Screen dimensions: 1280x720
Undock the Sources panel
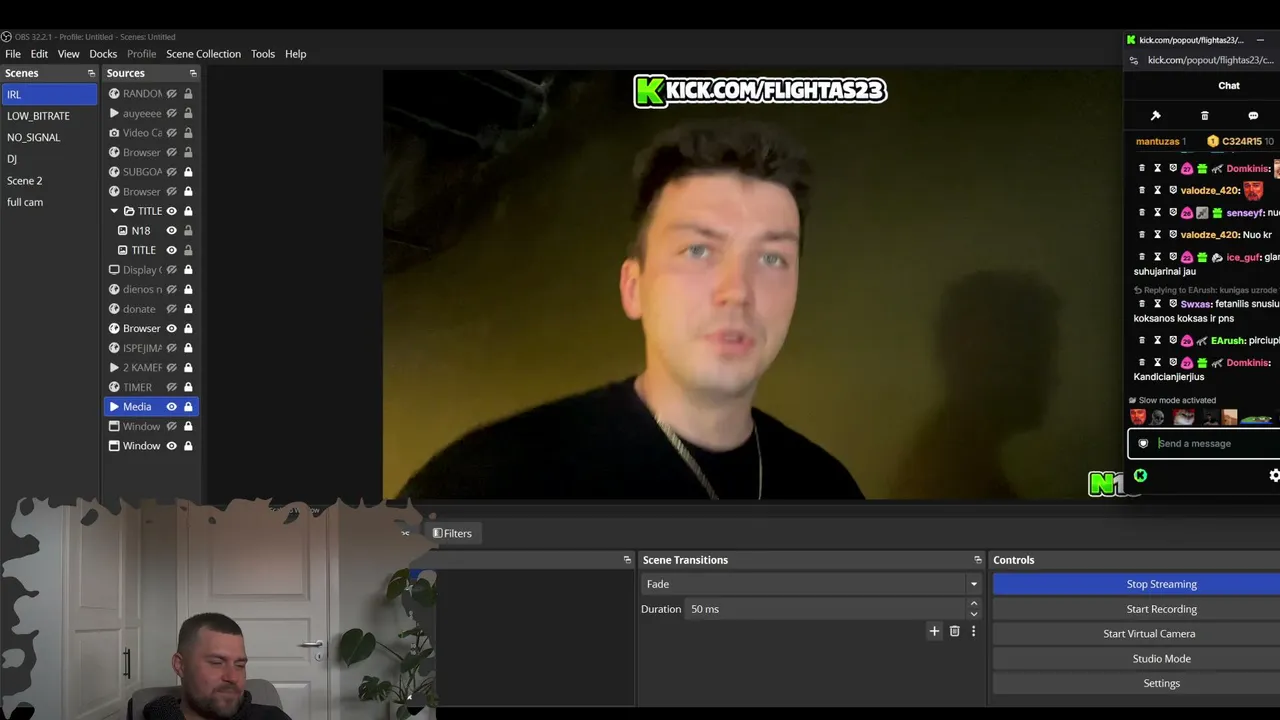click(x=193, y=73)
